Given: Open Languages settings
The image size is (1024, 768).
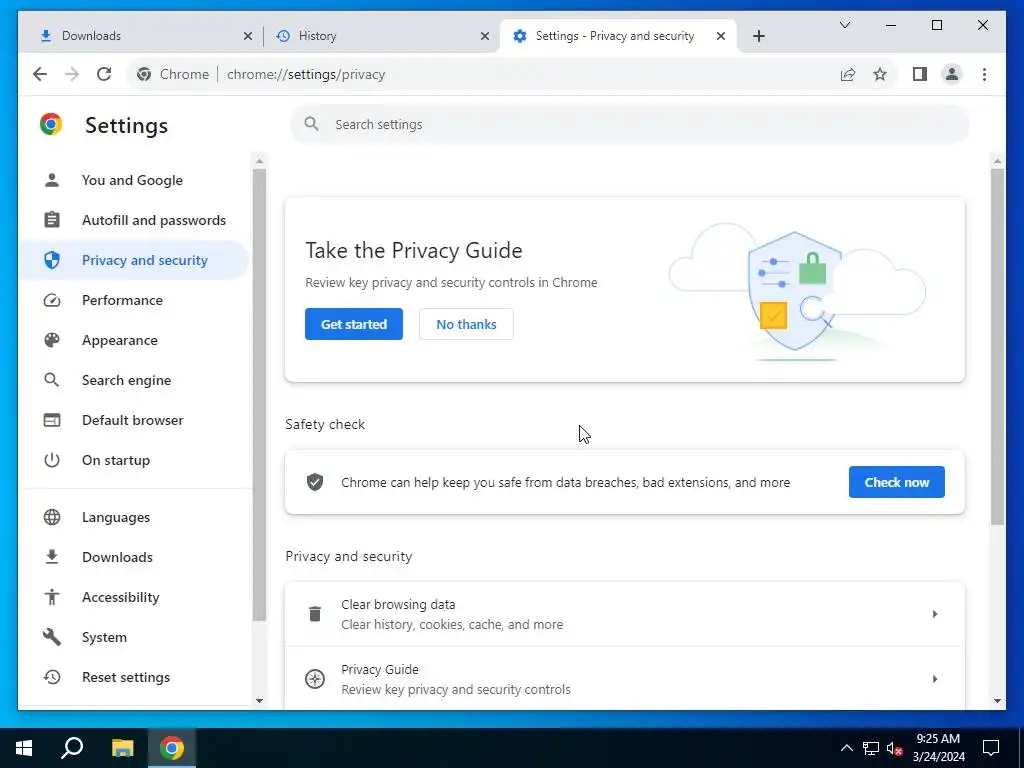Looking at the screenshot, I should pos(134,517).
